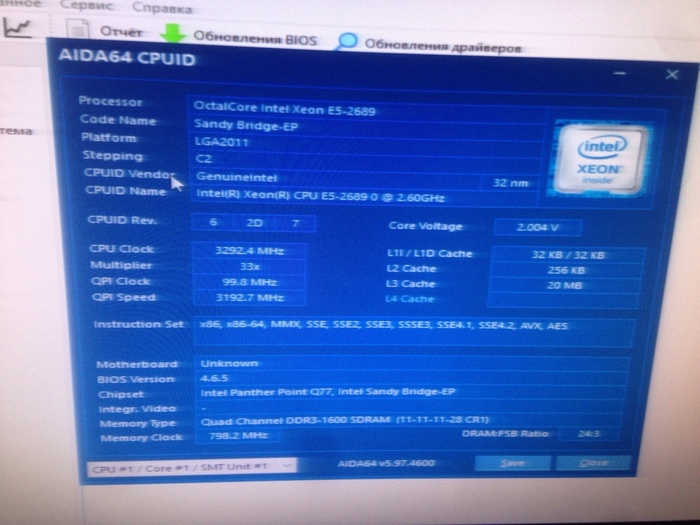The image size is (700, 525).
Task: Click the Обновления драйверов magnifier icon
Action: 347,42
